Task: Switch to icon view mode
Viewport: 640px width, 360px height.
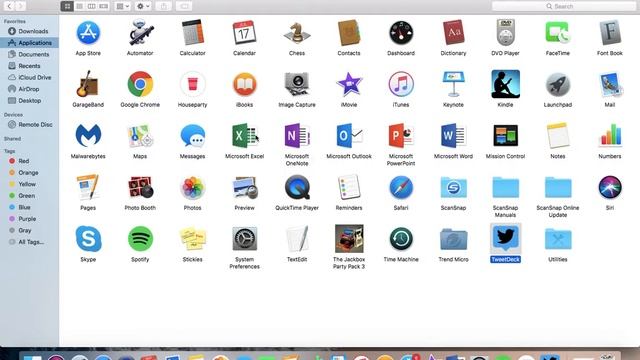Action: point(67,6)
